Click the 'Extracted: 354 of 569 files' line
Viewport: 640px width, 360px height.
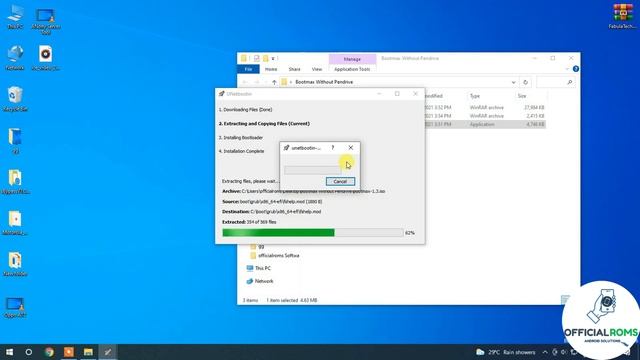coord(249,222)
